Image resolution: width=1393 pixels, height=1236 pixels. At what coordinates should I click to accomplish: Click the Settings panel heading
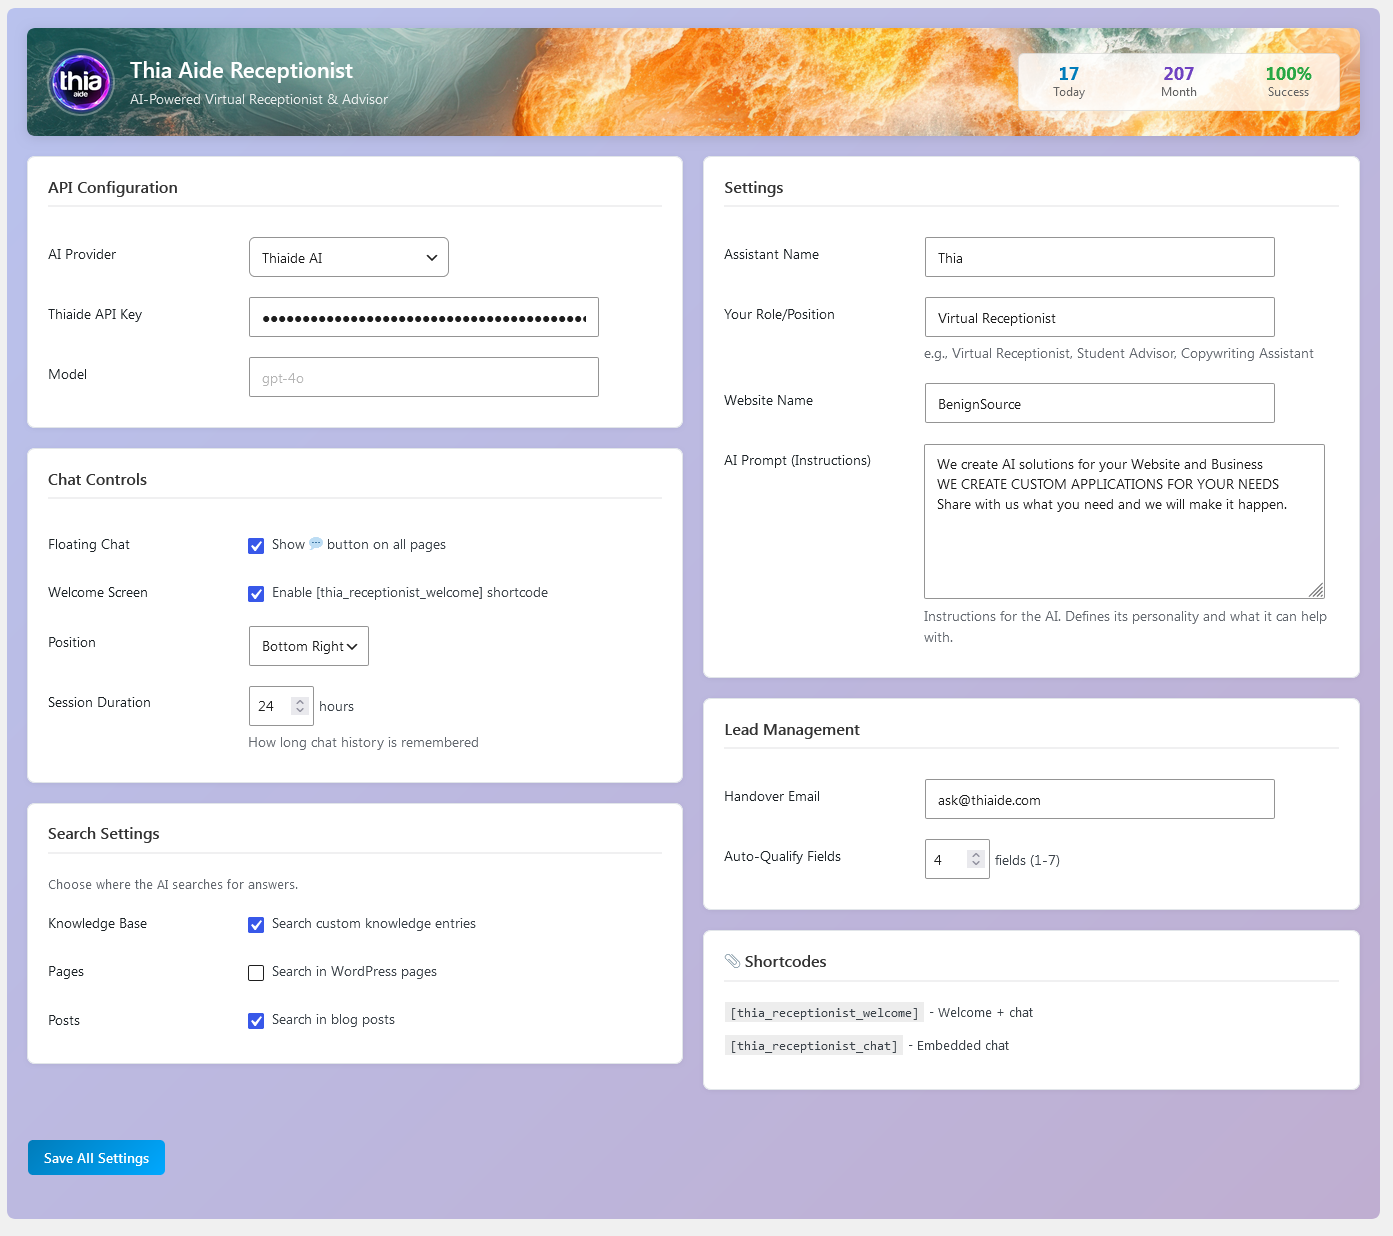pos(754,187)
